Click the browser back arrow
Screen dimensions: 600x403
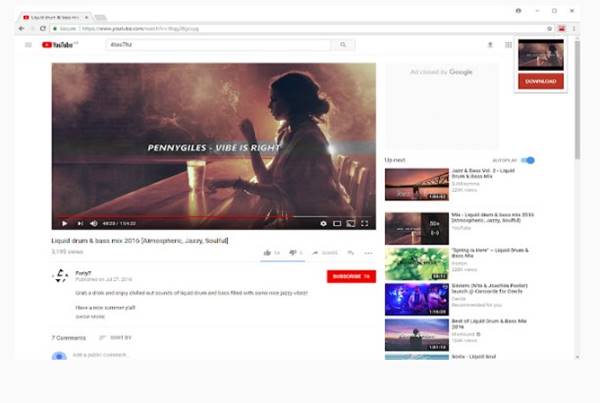coord(21,28)
